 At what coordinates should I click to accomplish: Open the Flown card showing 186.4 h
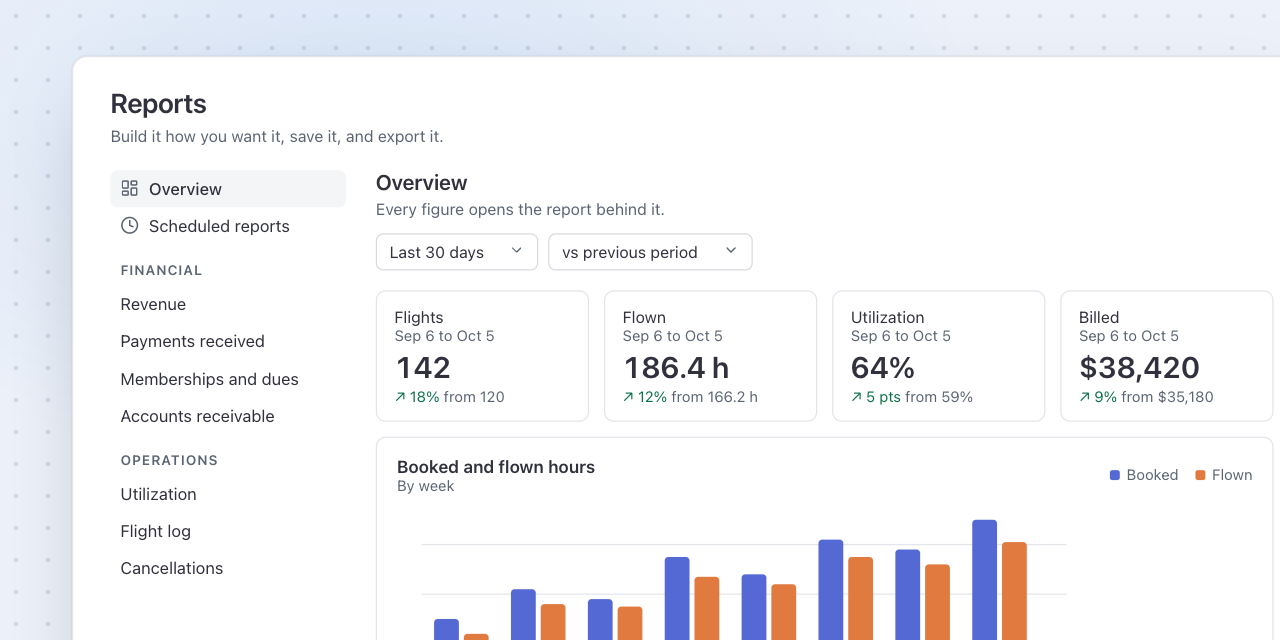pos(710,356)
